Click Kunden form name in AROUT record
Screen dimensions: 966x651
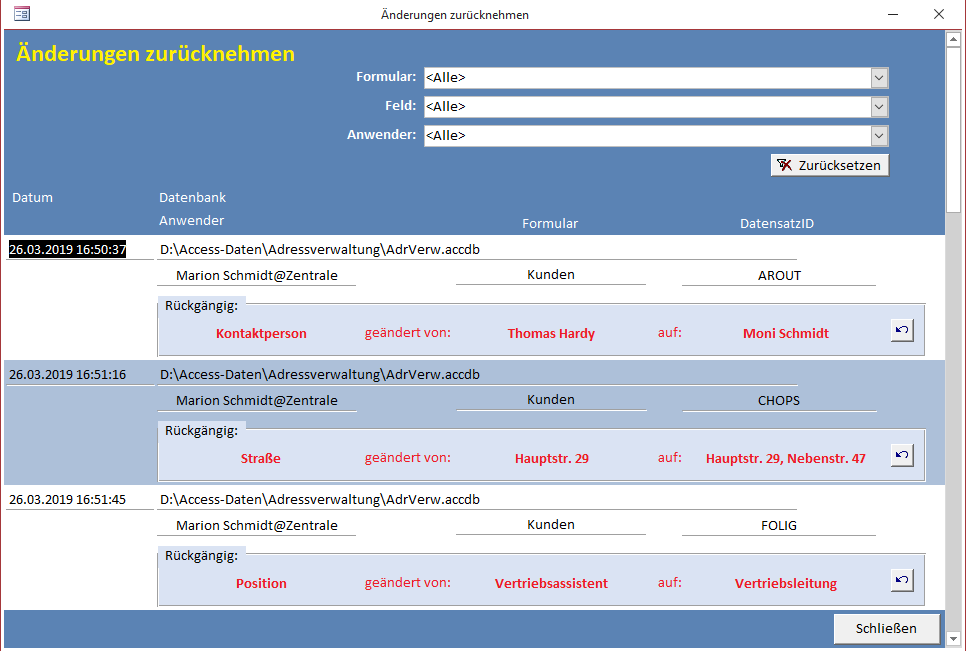click(x=551, y=275)
